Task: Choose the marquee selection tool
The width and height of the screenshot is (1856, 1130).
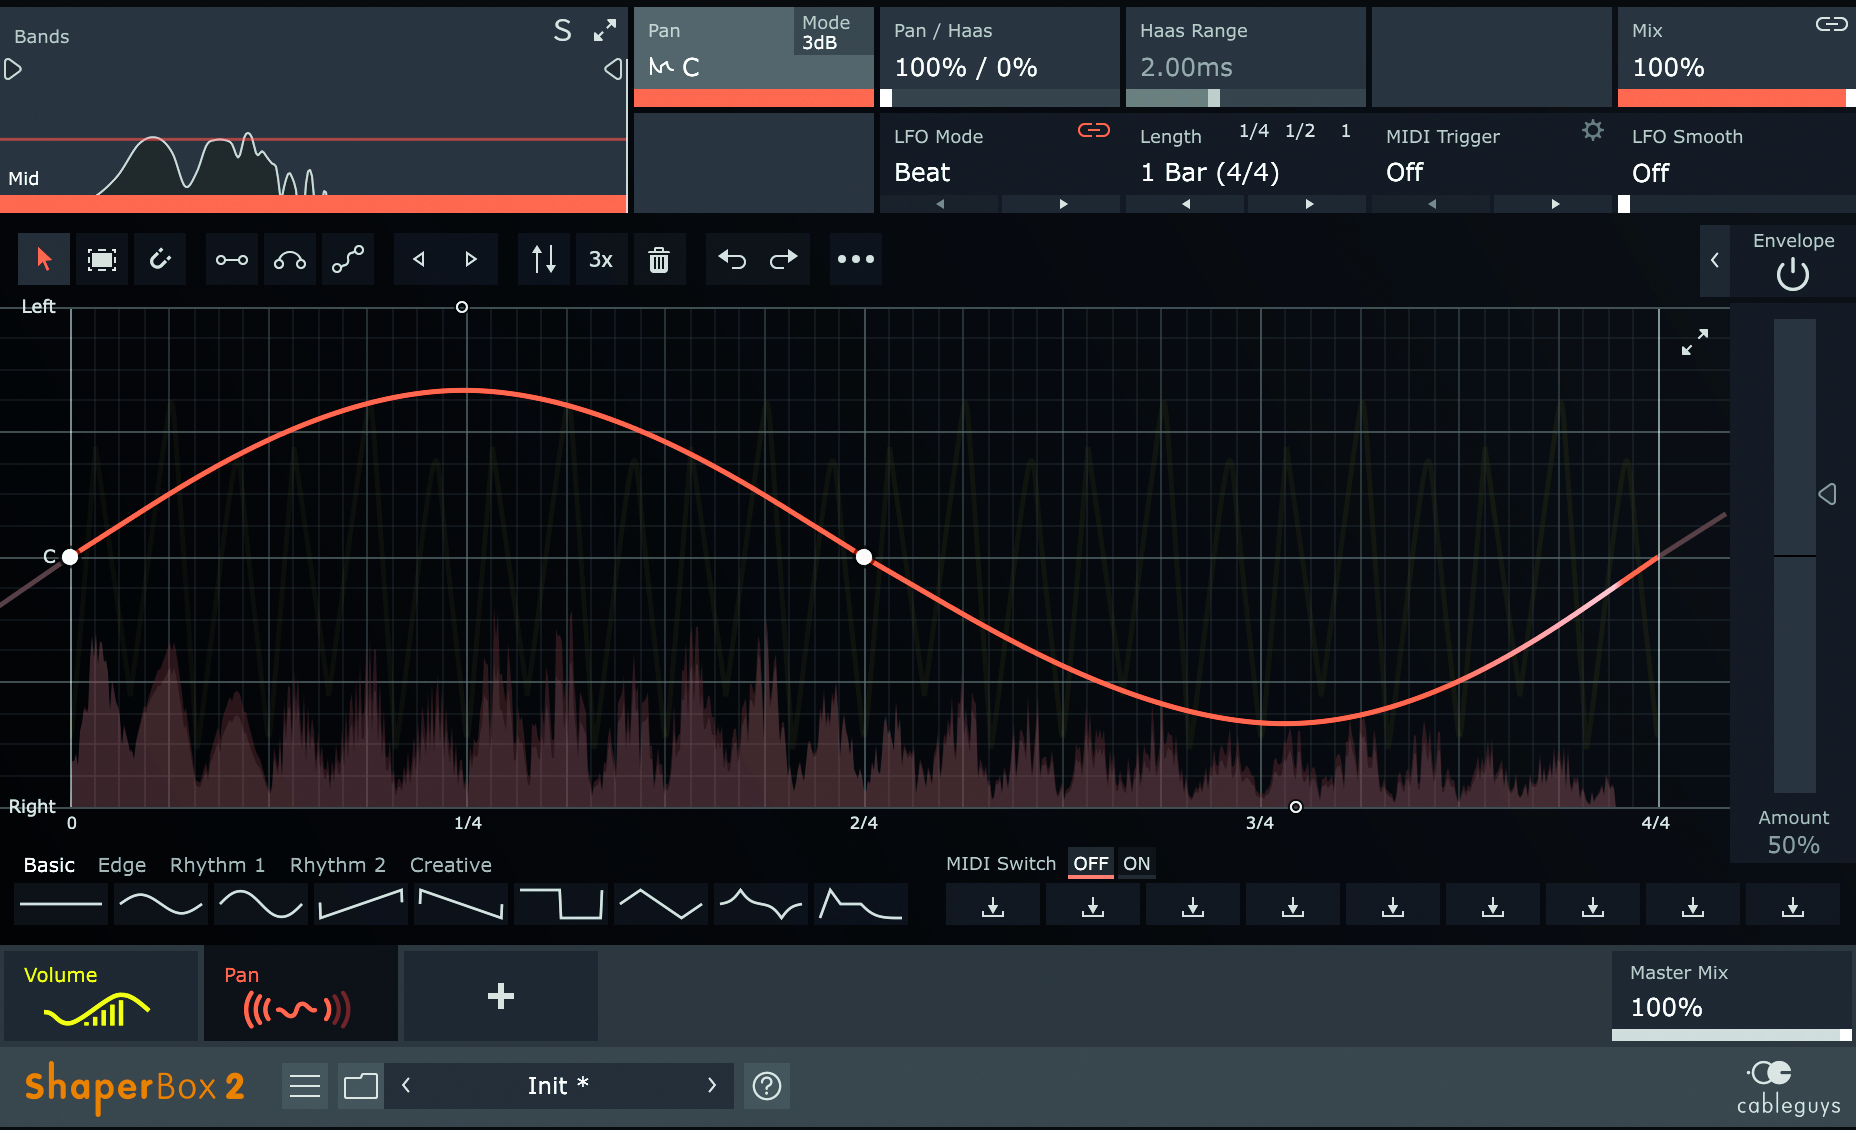Action: click(x=102, y=260)
